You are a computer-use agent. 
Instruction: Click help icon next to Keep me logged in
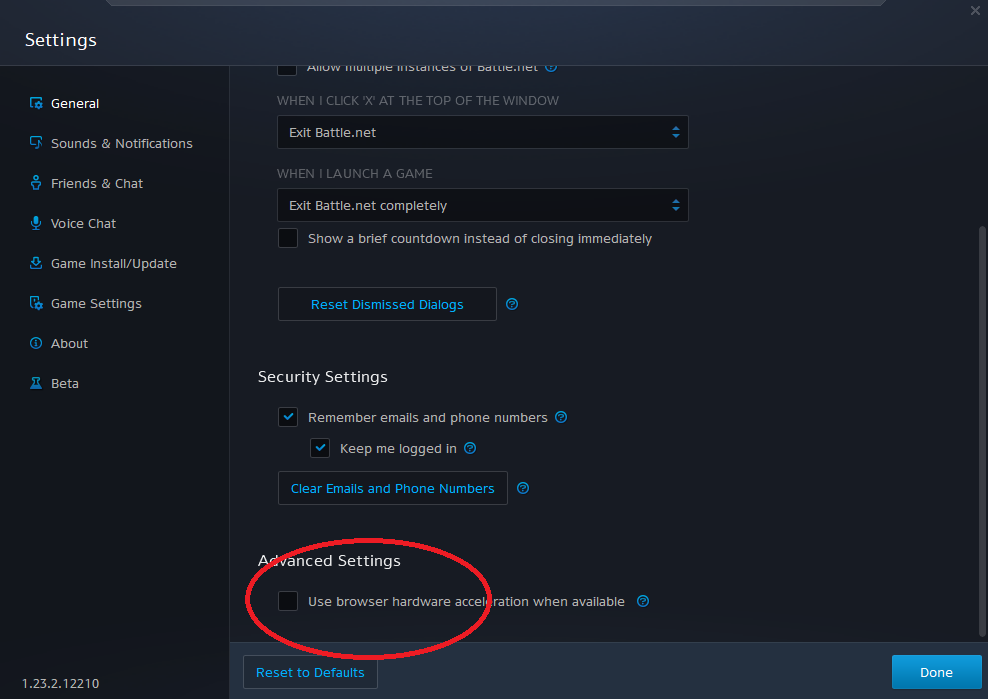470,448
